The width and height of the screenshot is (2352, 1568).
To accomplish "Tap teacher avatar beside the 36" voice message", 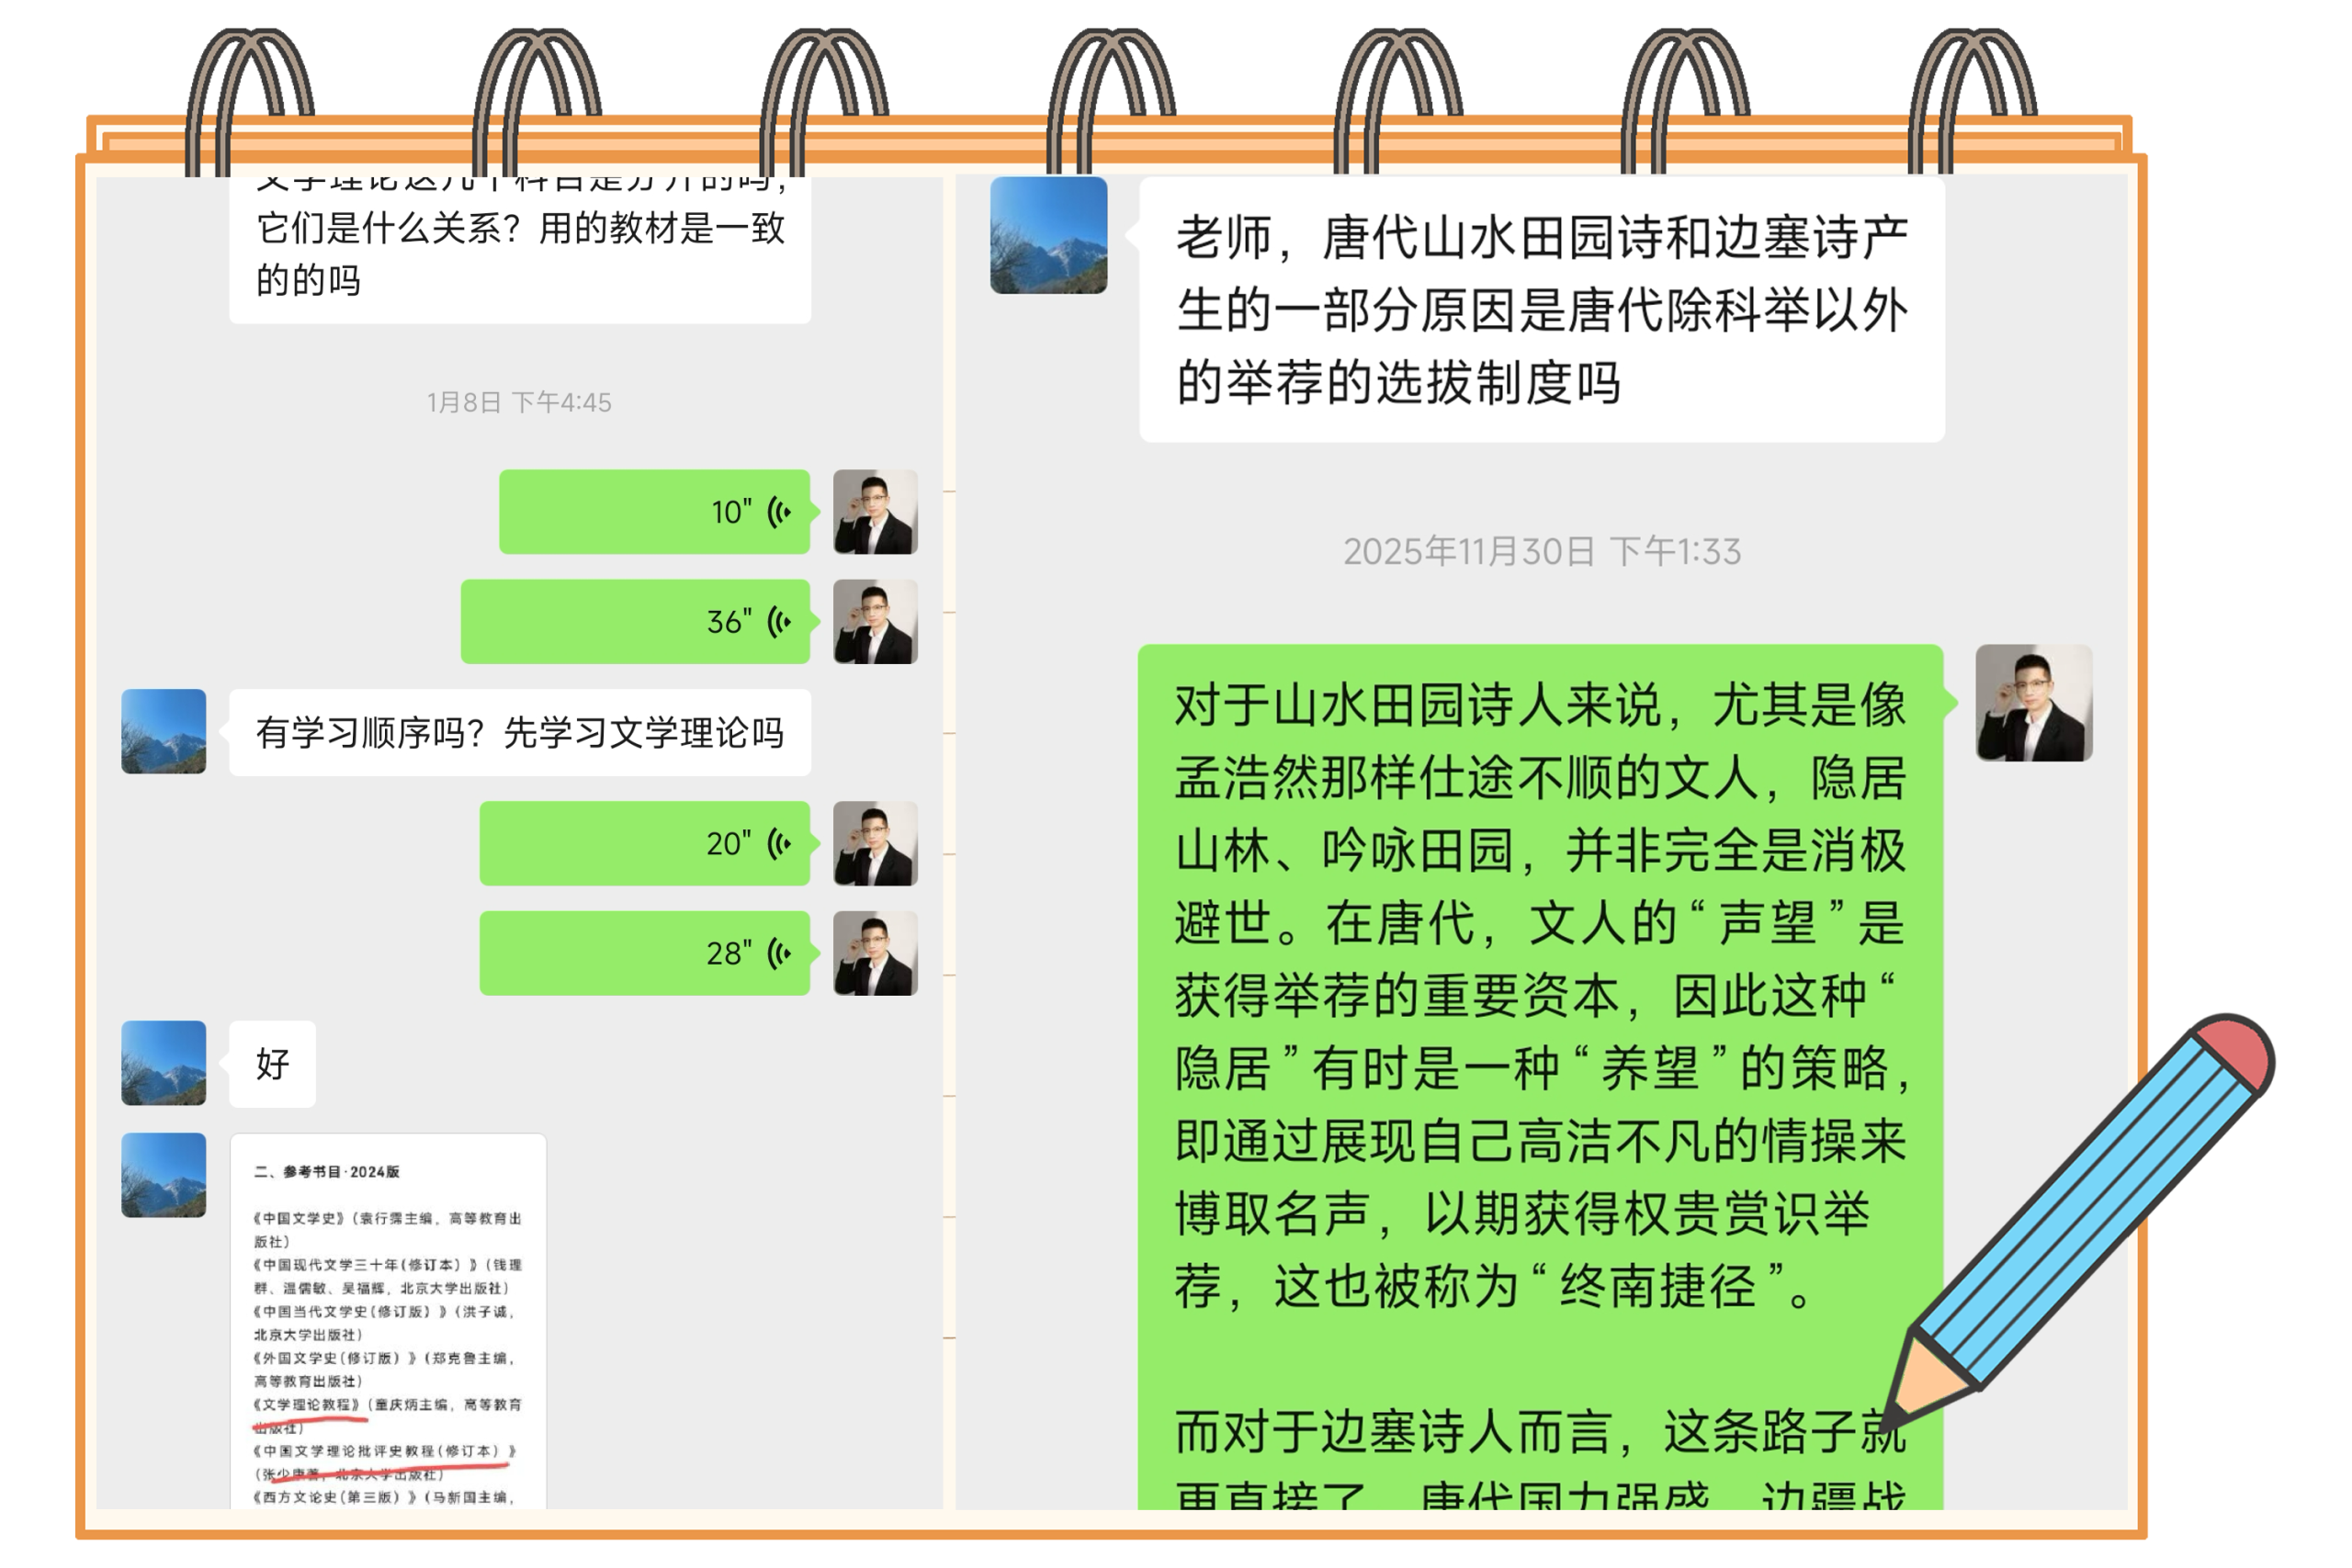I will pyautogui.click(x=876, y=621).
